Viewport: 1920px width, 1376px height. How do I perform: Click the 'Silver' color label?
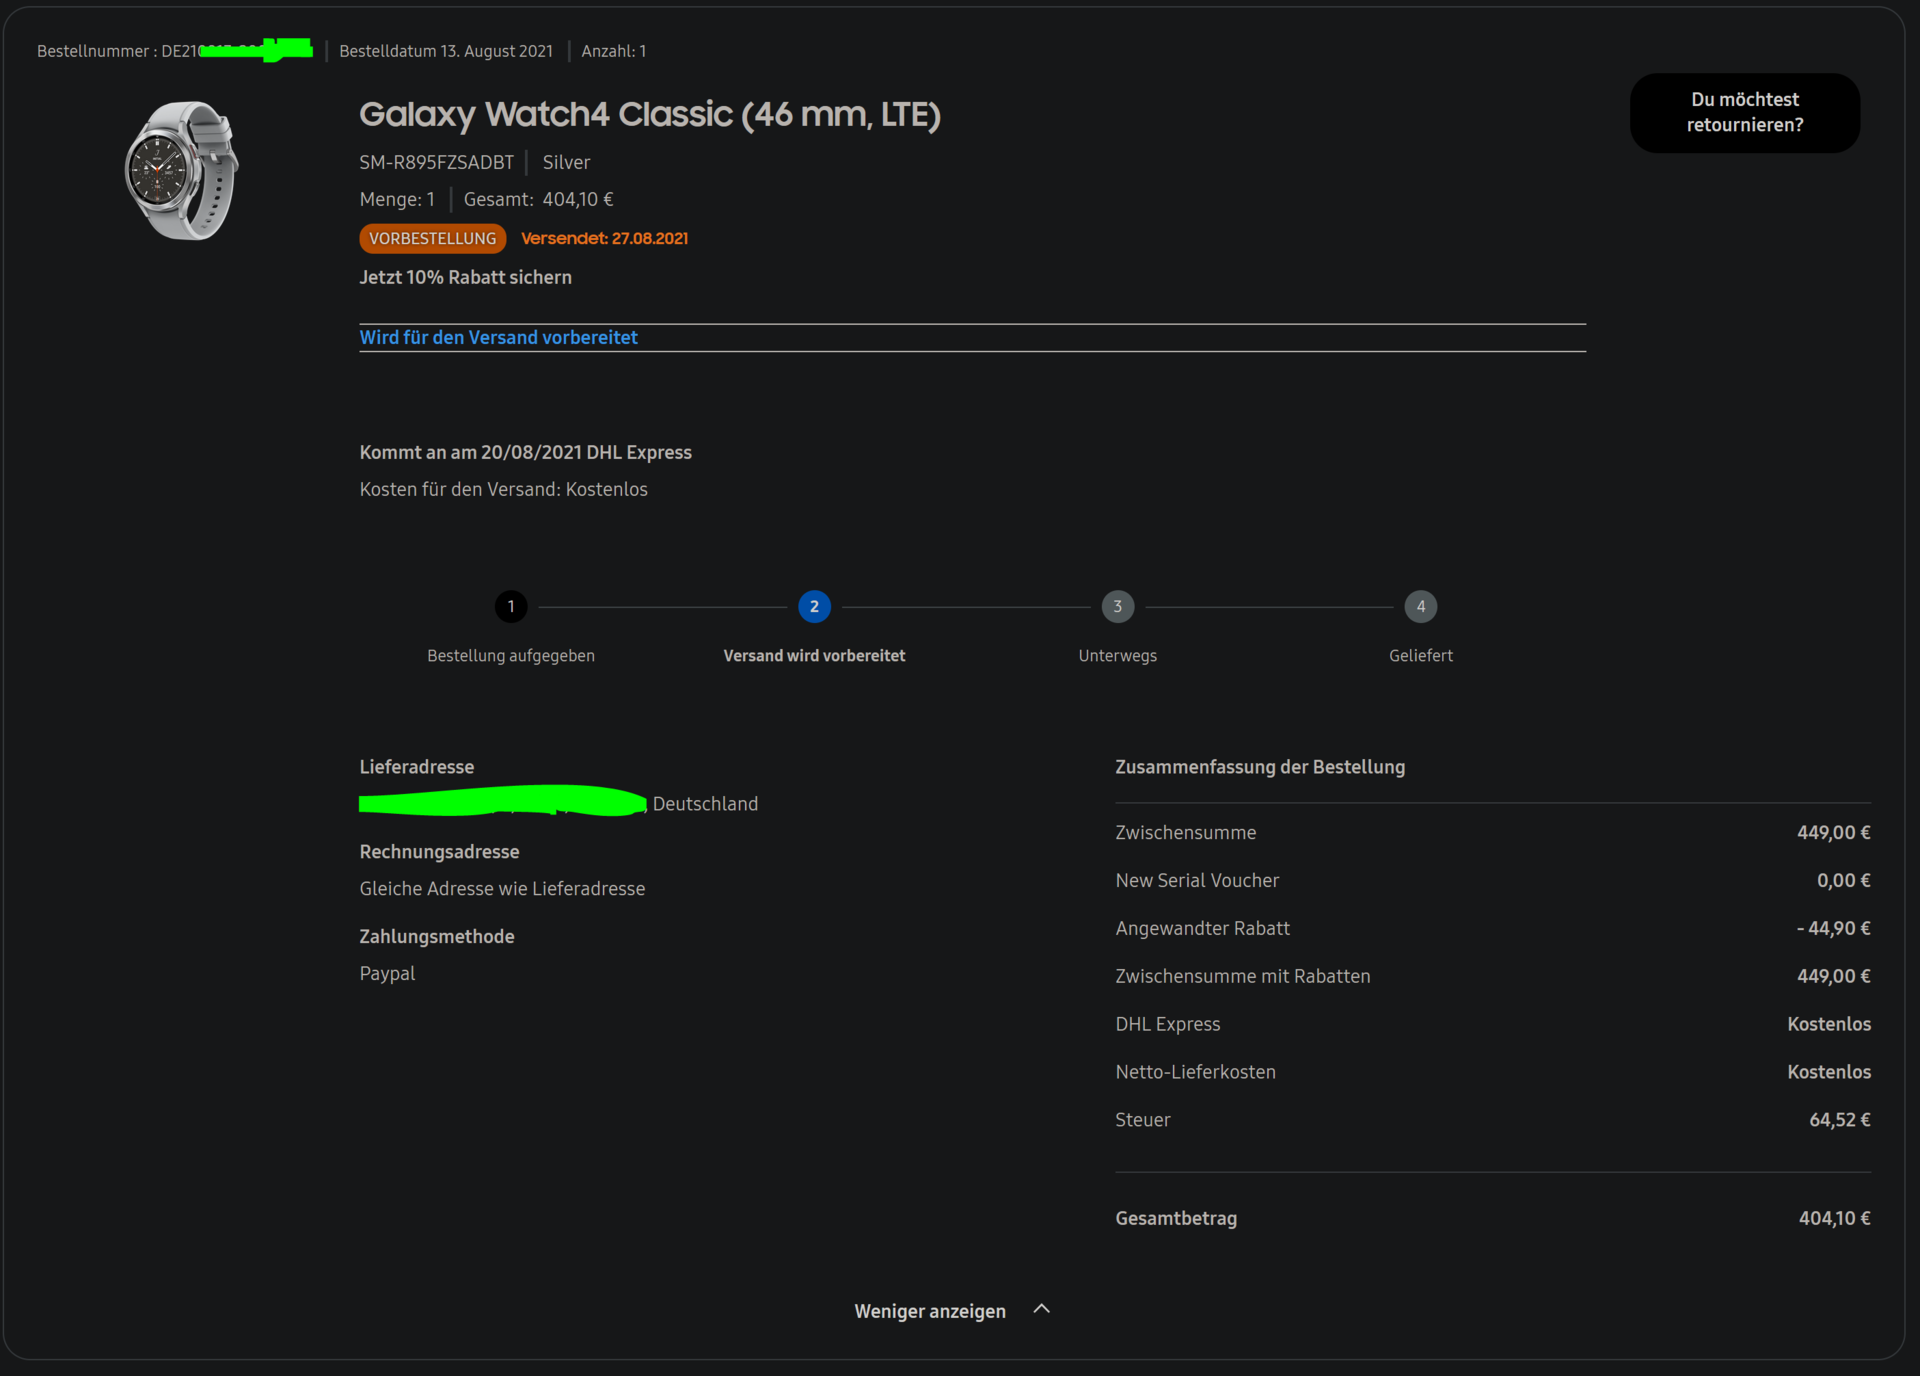pos(566,162)
